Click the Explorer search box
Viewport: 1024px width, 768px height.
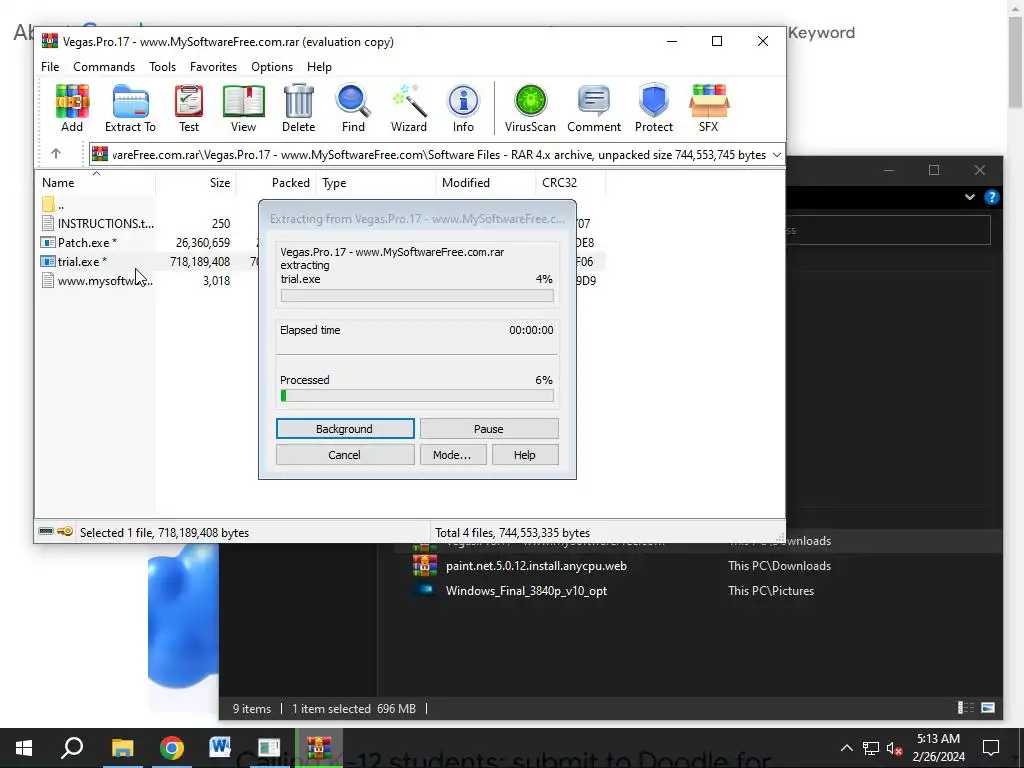(890, 230)
